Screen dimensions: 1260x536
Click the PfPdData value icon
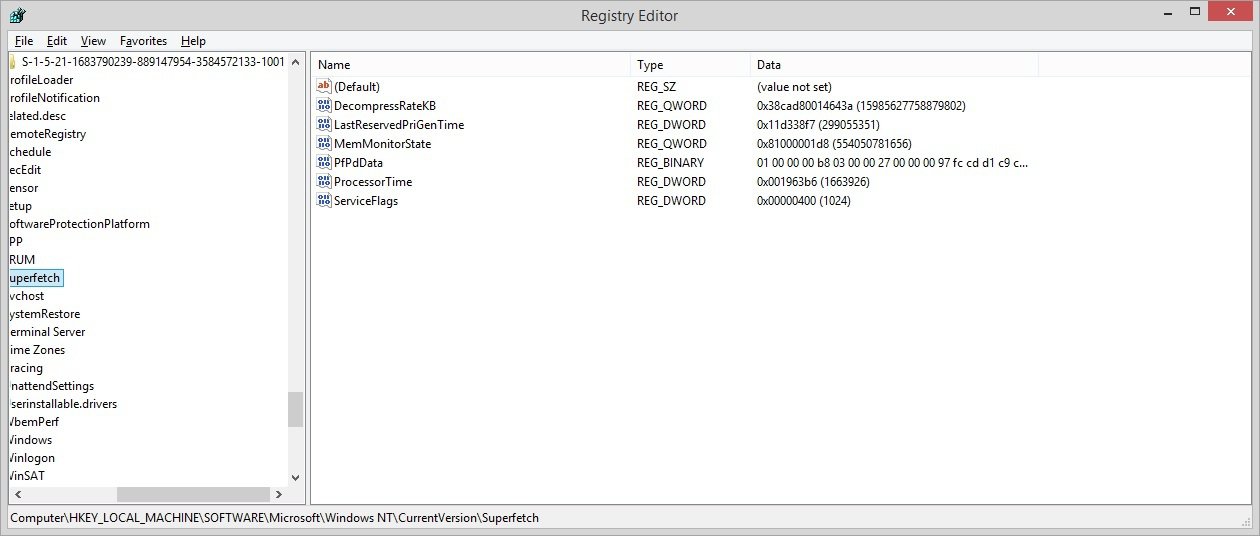[x=323, y=163]
